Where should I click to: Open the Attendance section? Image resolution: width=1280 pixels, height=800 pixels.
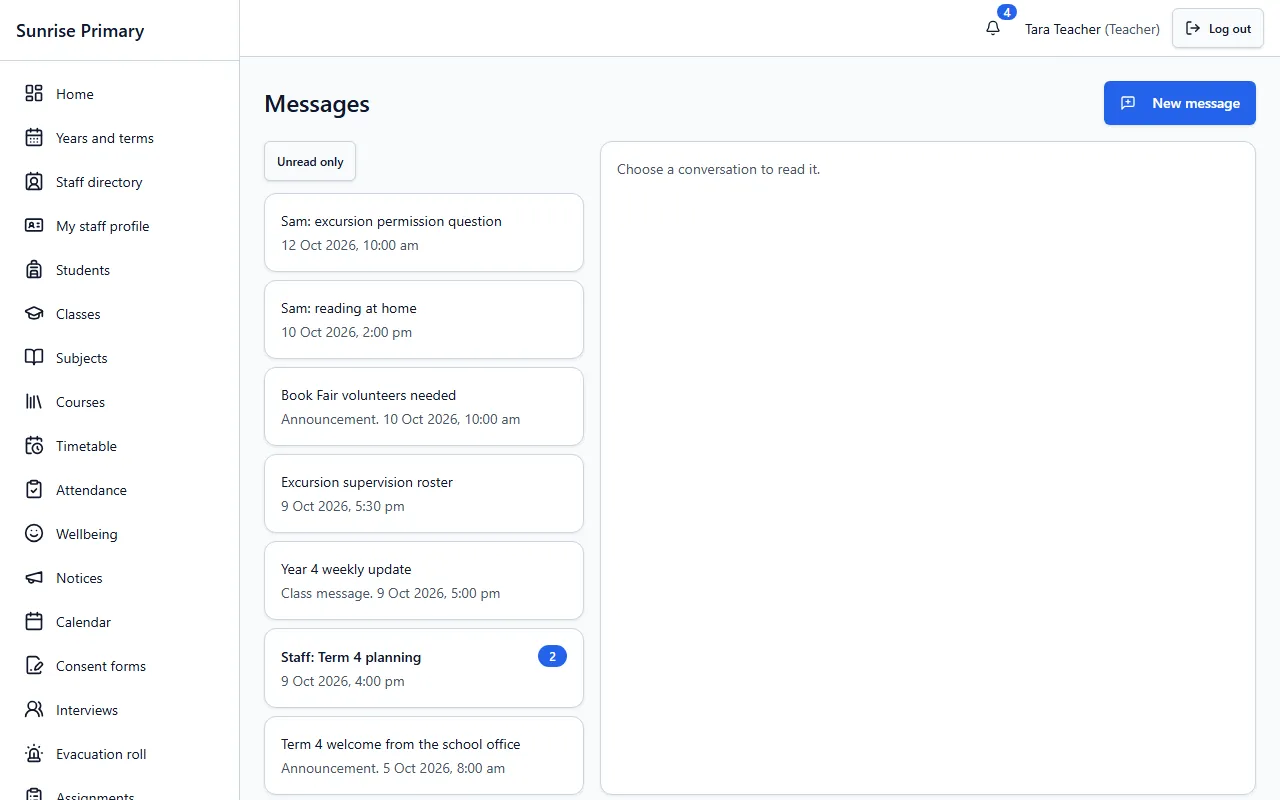tap(119, 490)
